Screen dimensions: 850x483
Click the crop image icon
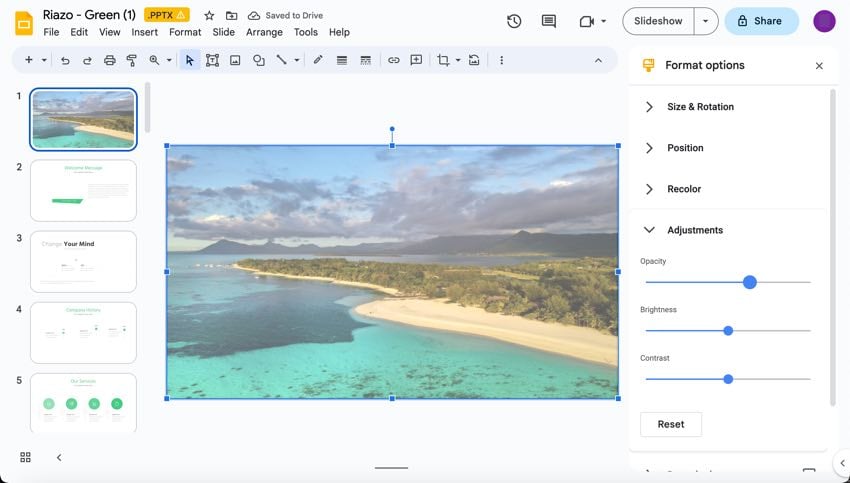(442, 60)
